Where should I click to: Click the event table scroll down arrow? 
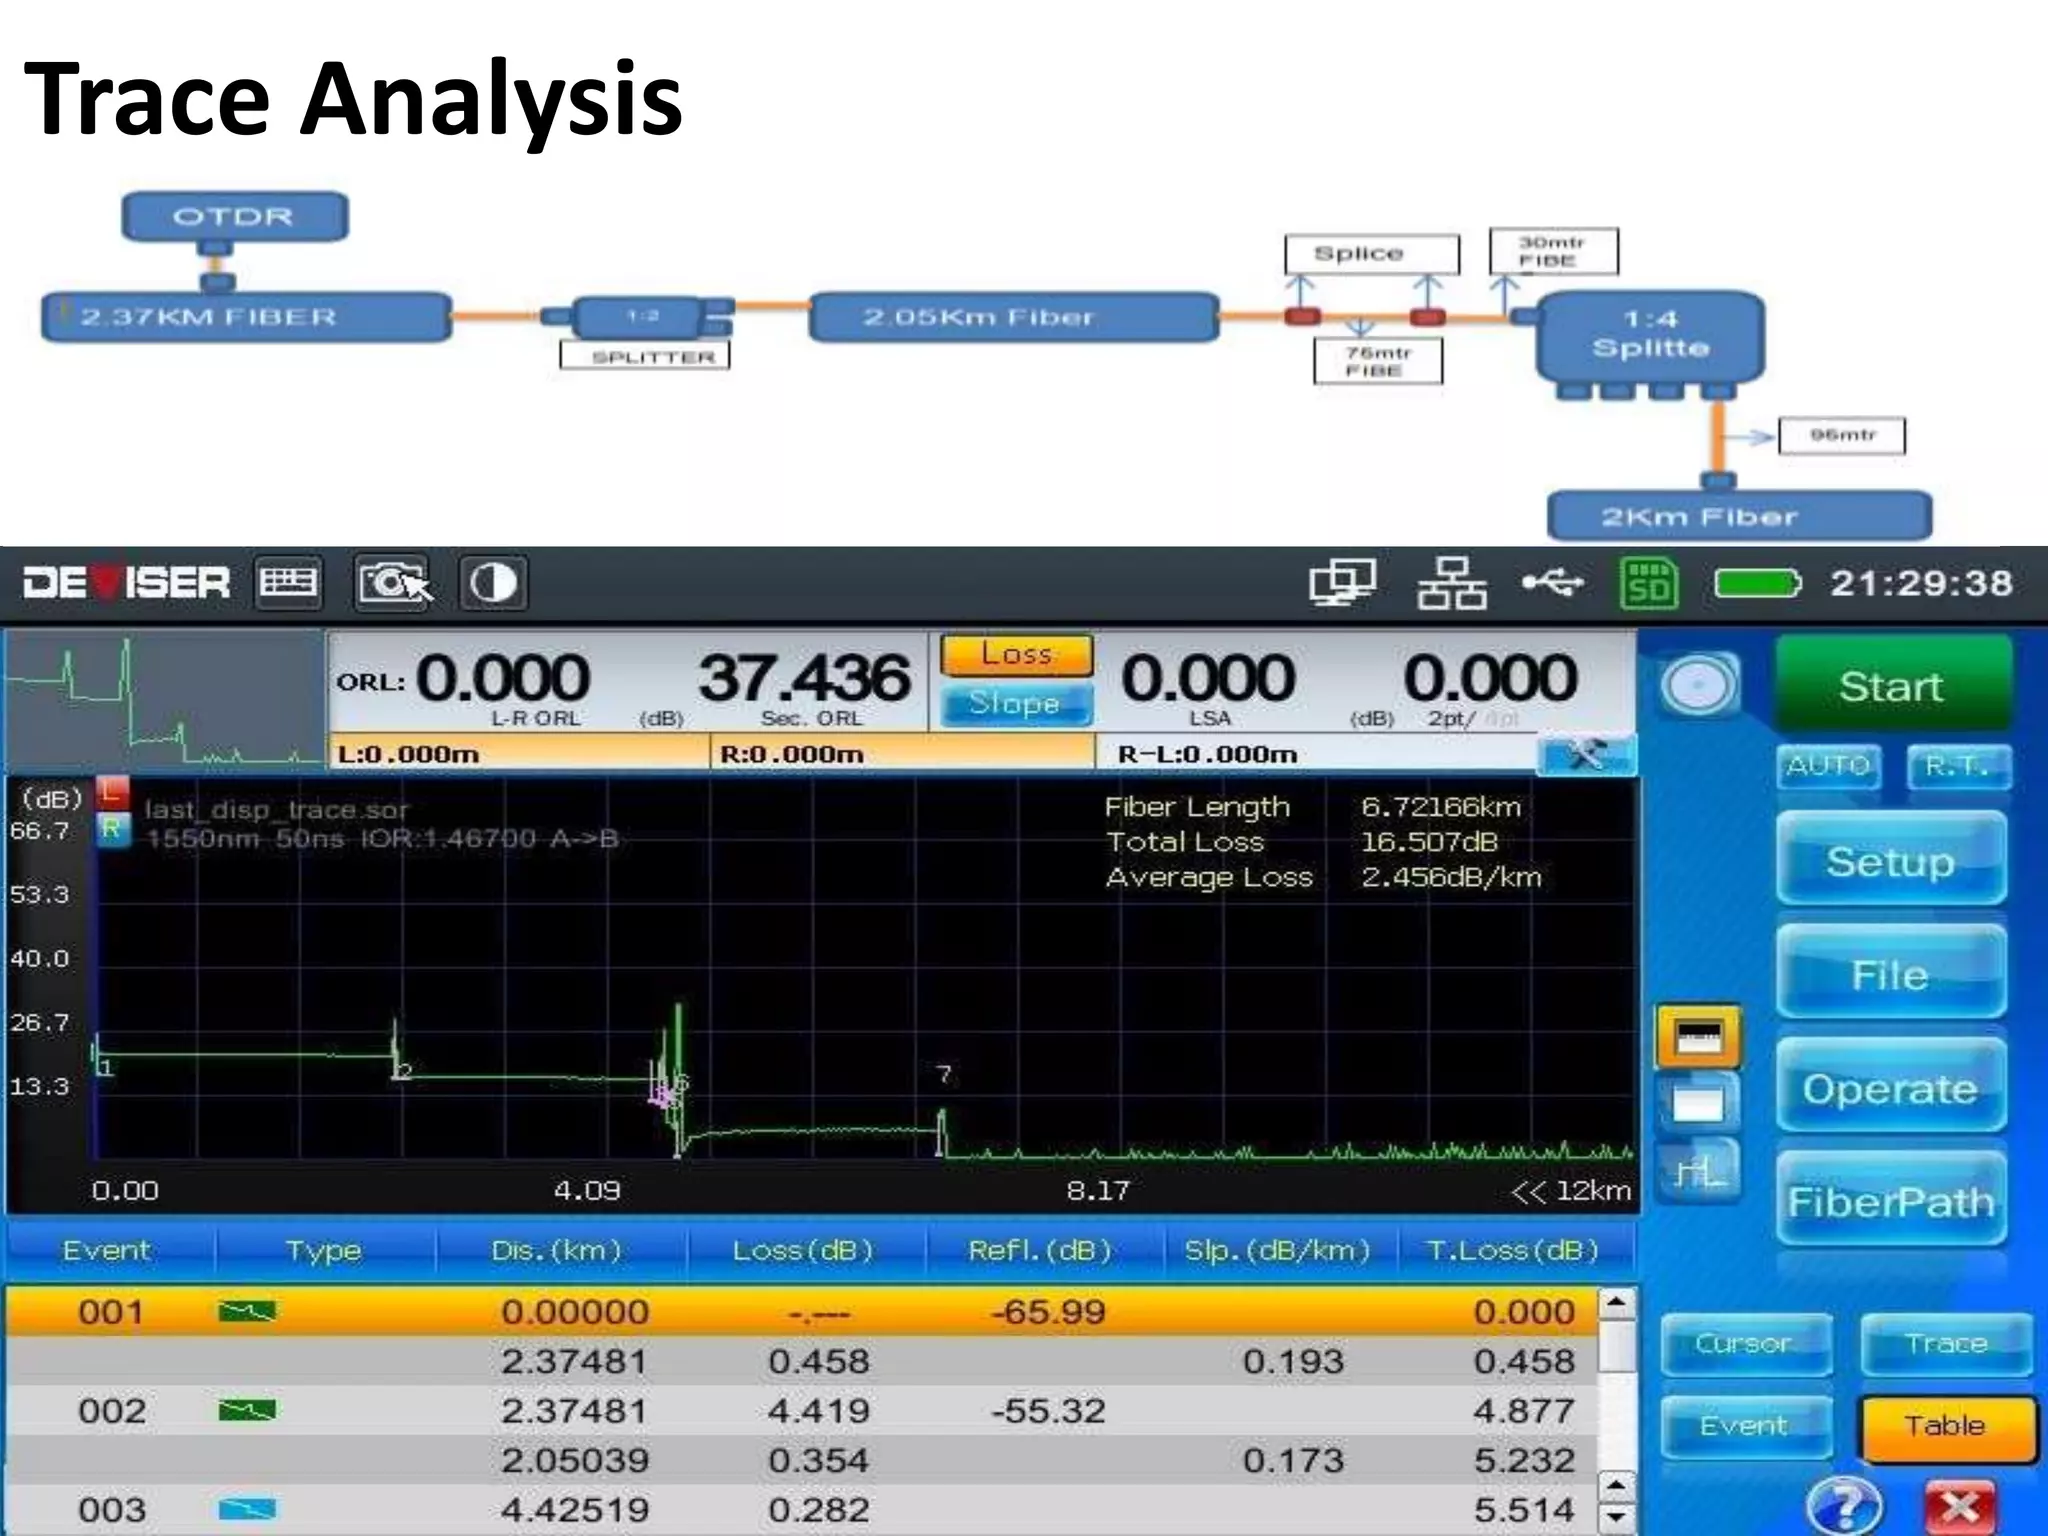point(1617,1517)
